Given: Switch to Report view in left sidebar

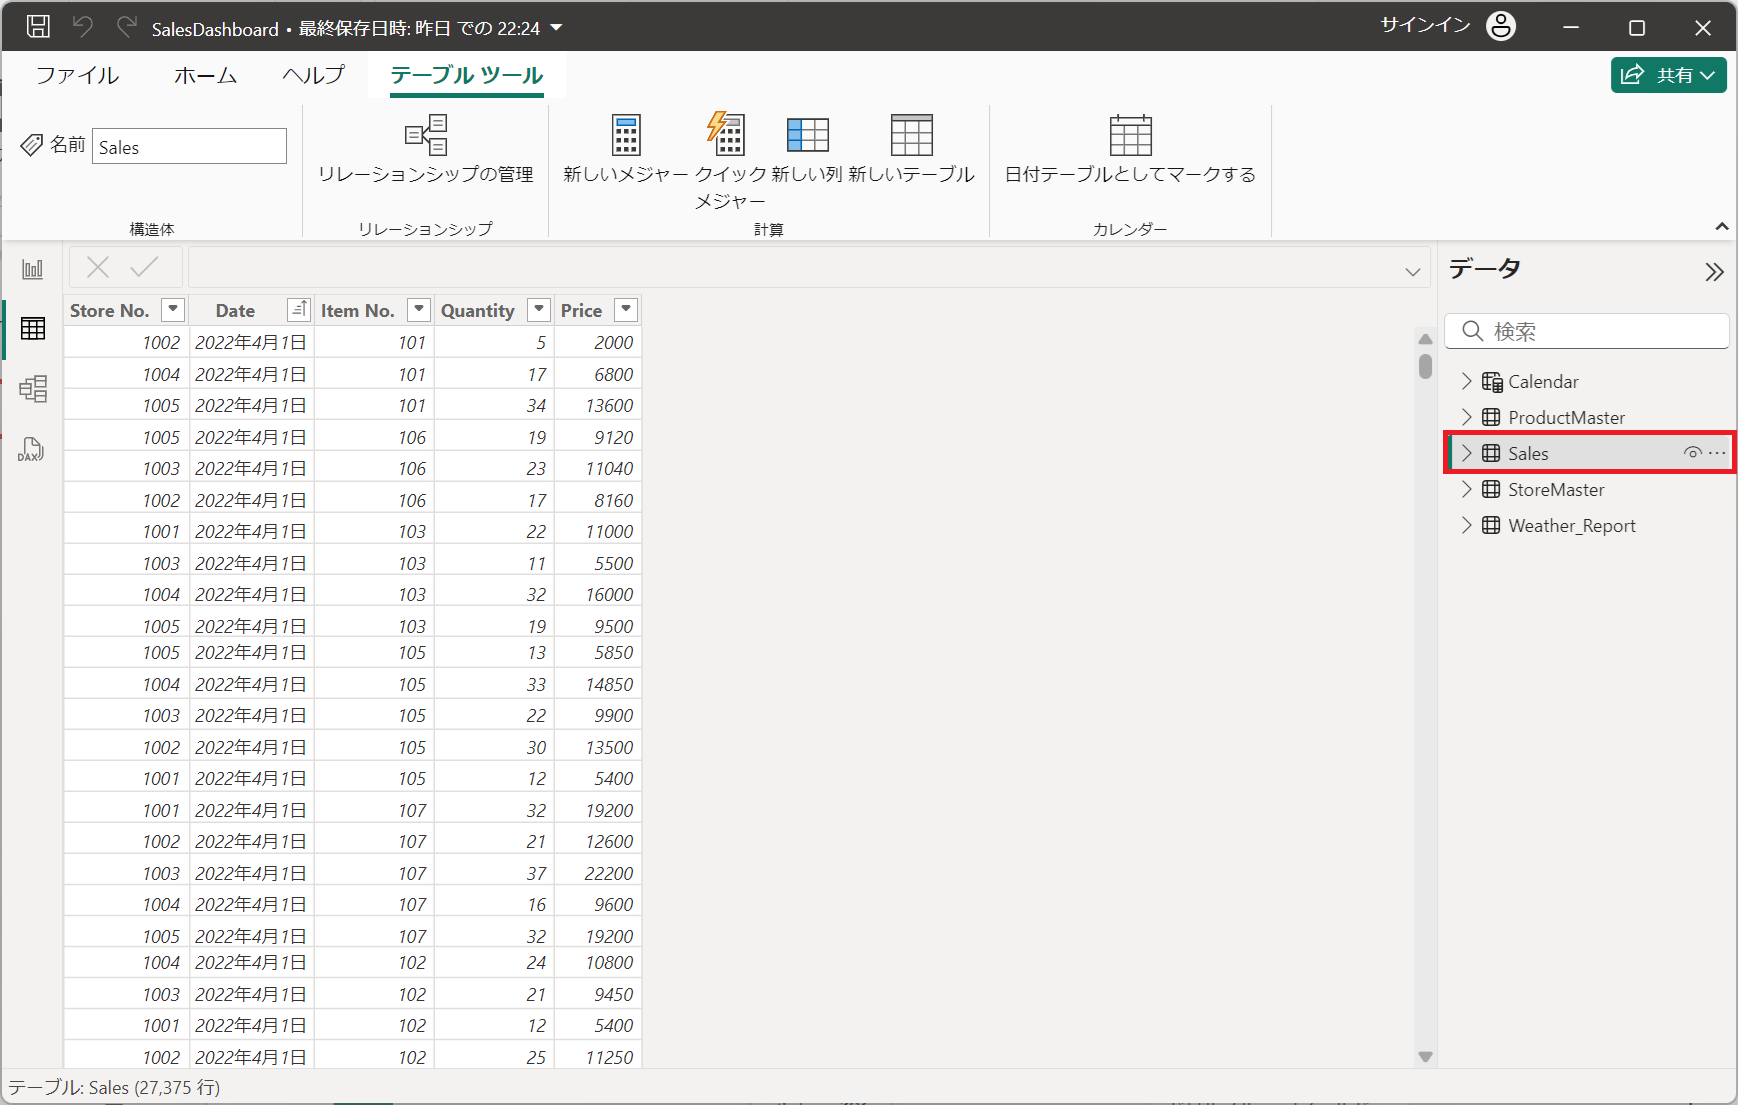Looking at the screenshot, I should [x=33, y=269].
